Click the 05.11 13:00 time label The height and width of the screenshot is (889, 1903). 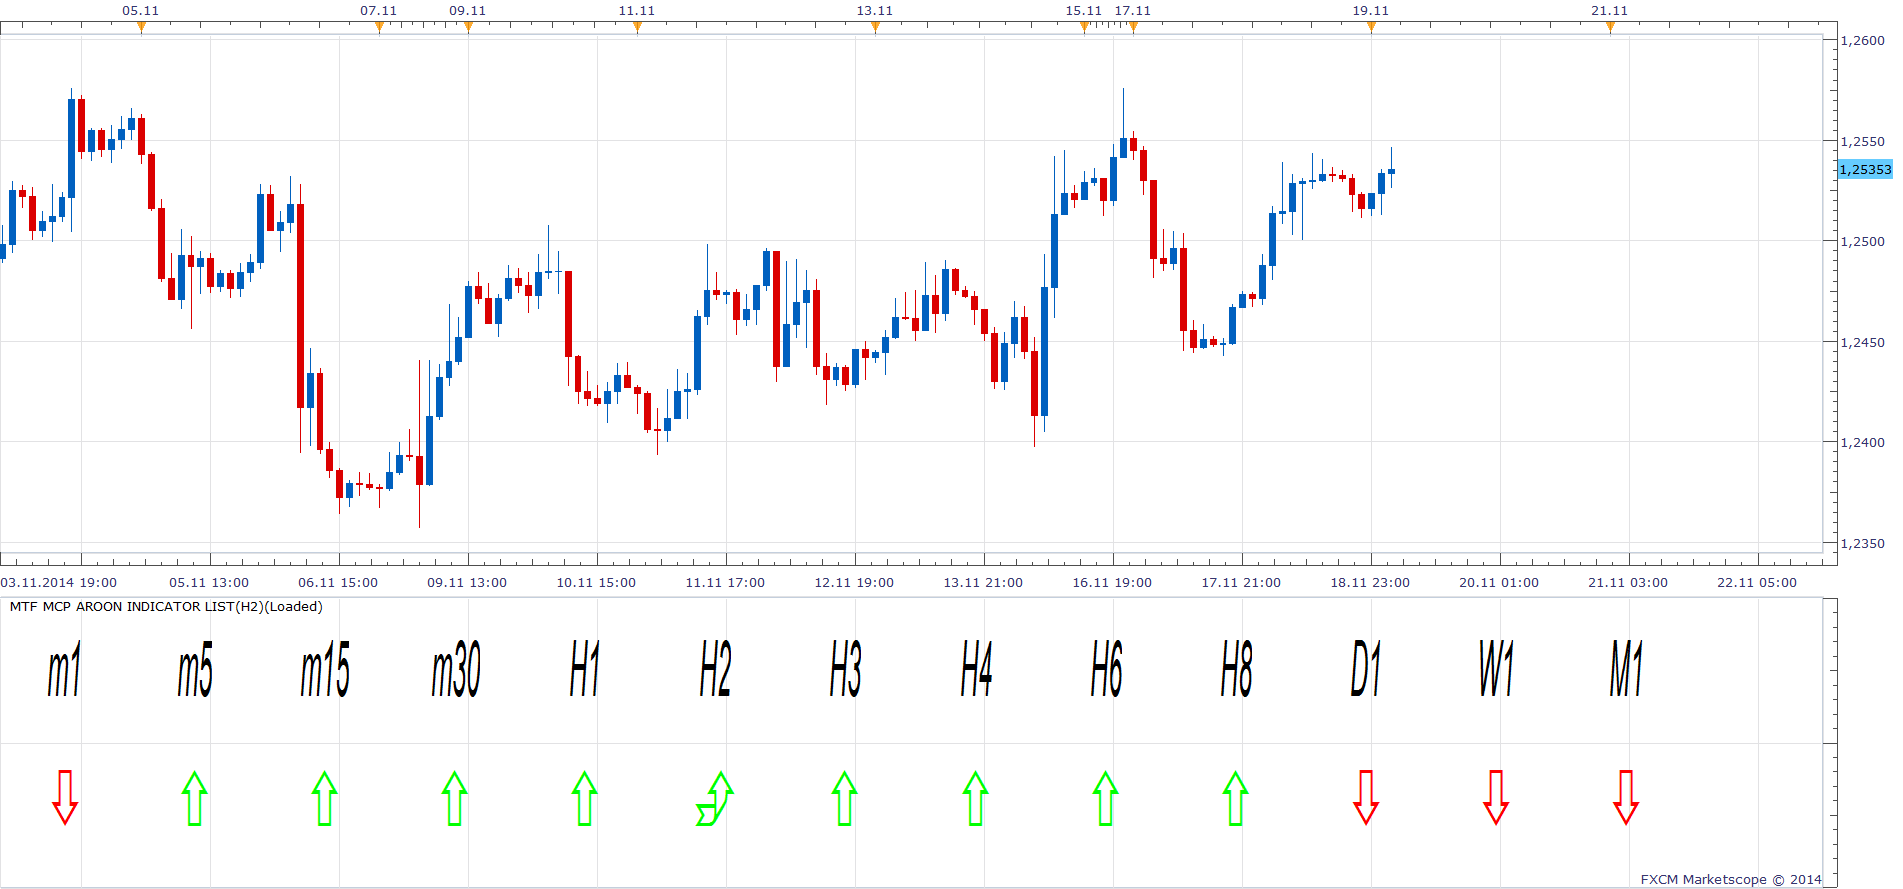click(x=209, y=583)
